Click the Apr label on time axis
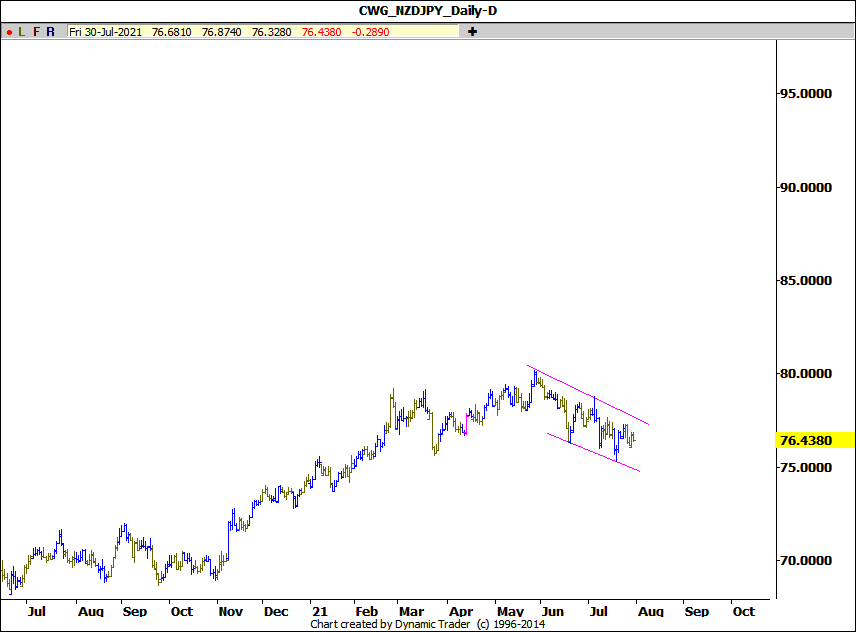 pyautogui.click(x=461, y=611)
